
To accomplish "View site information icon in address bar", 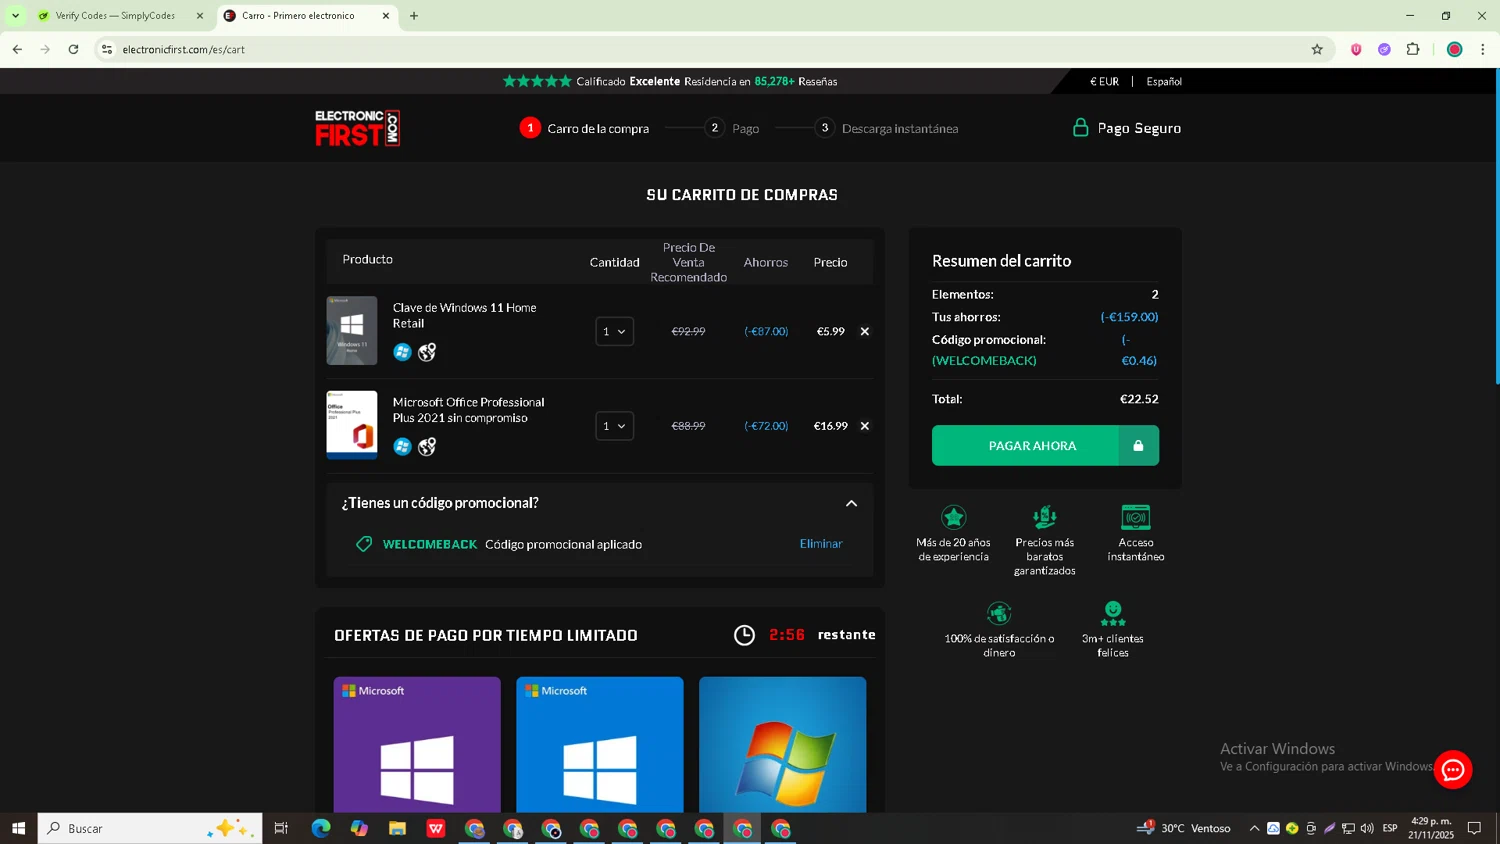I will coord(107,49).
